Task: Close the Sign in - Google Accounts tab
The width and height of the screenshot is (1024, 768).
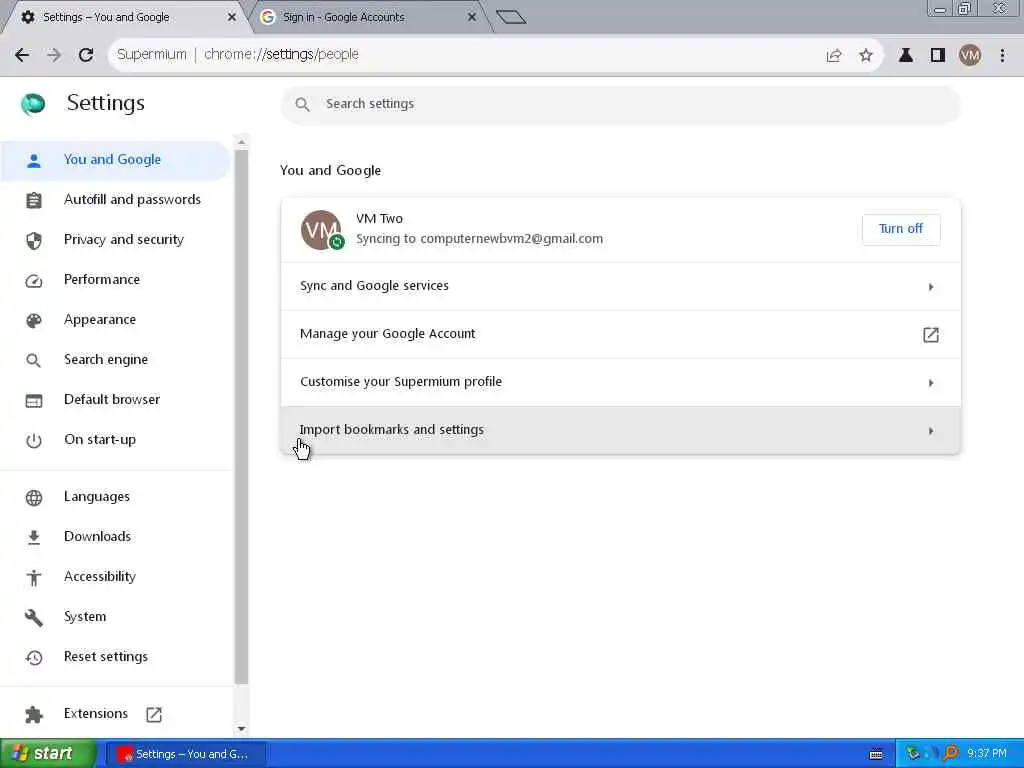Action: pos(472,17)
